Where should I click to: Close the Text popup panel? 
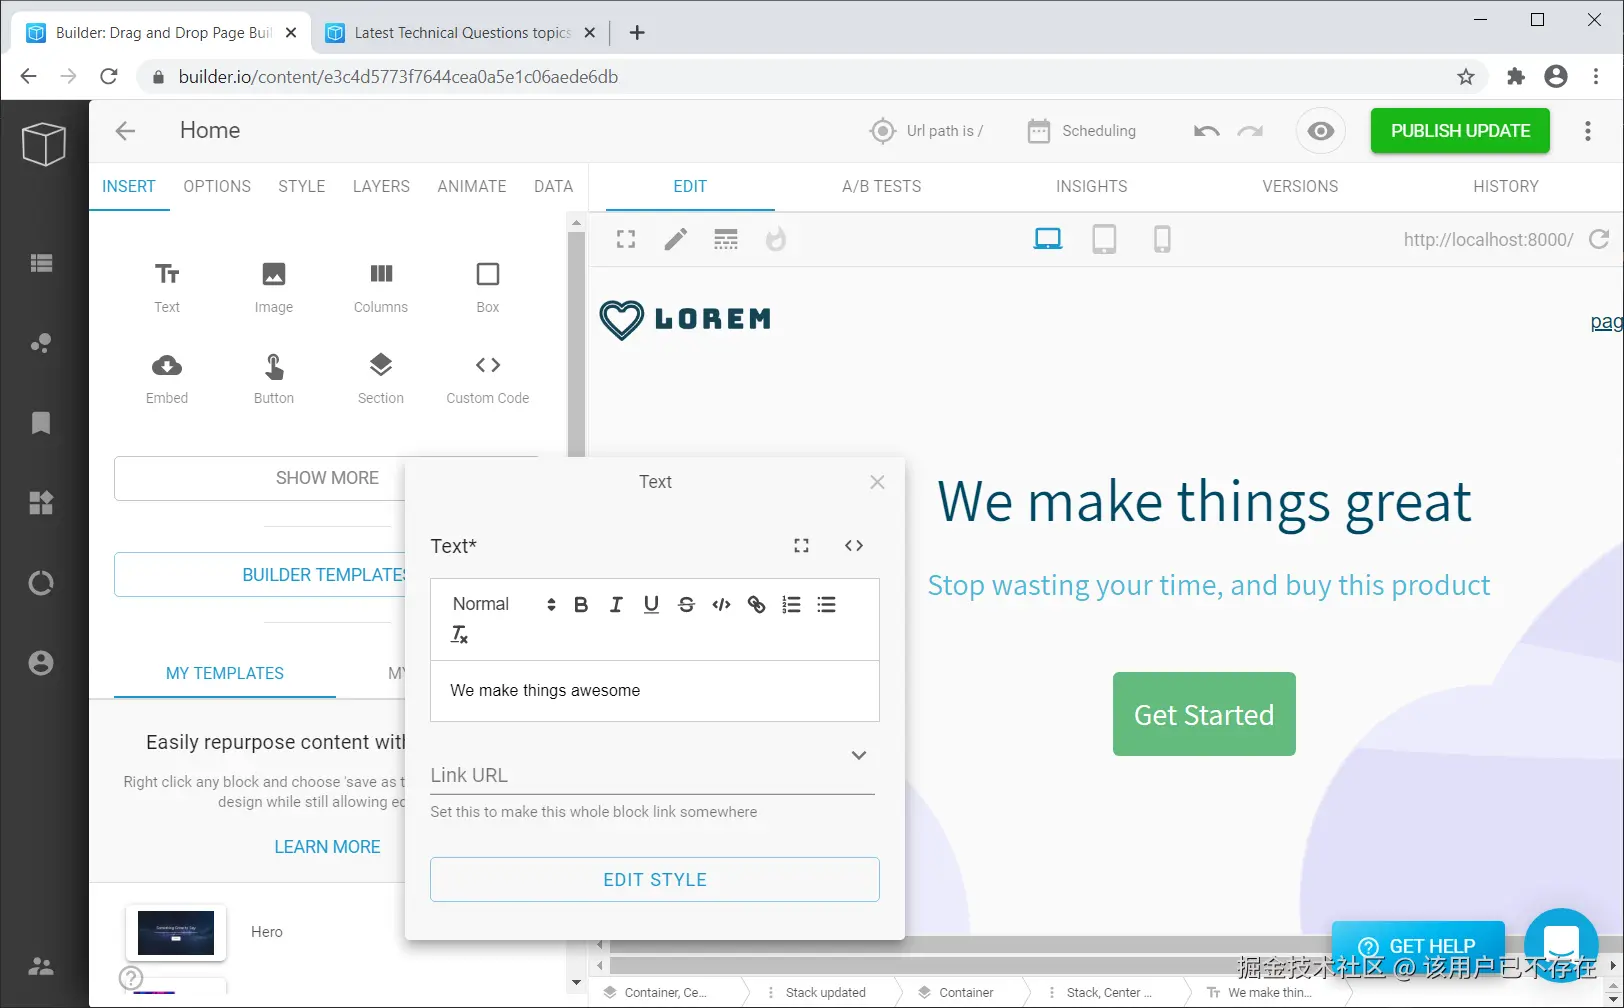click(x=877, y=482)
